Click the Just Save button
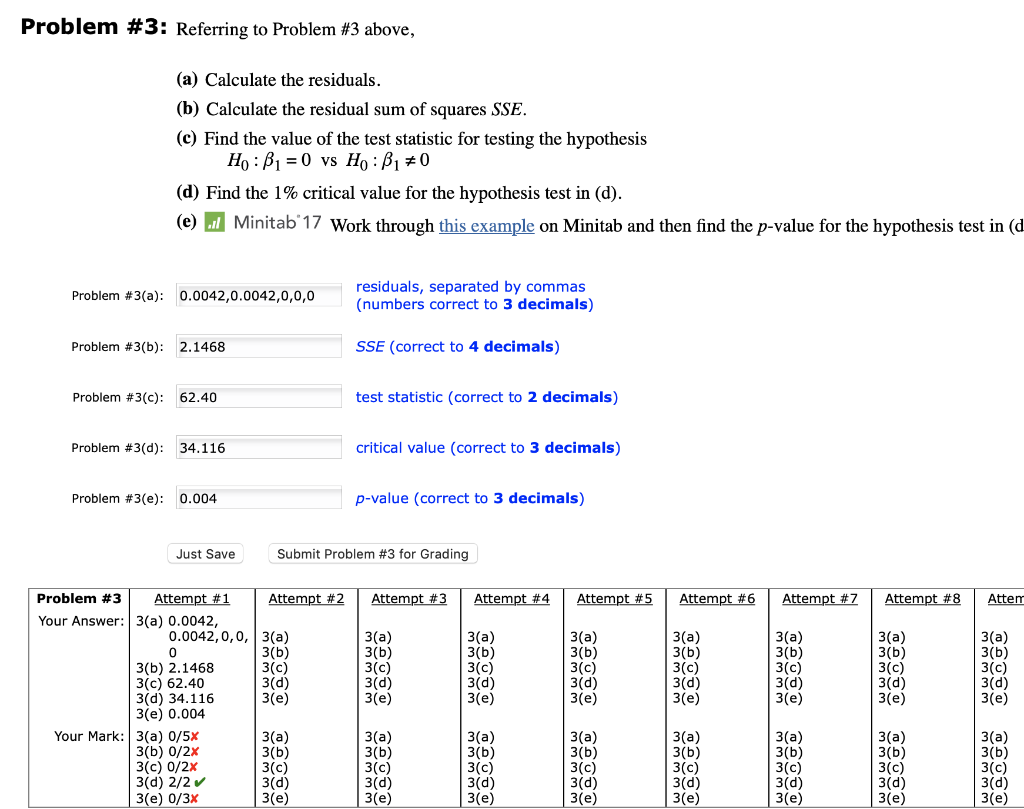The height and width of the screenshot is (809, 1024). tap(205, 553)
